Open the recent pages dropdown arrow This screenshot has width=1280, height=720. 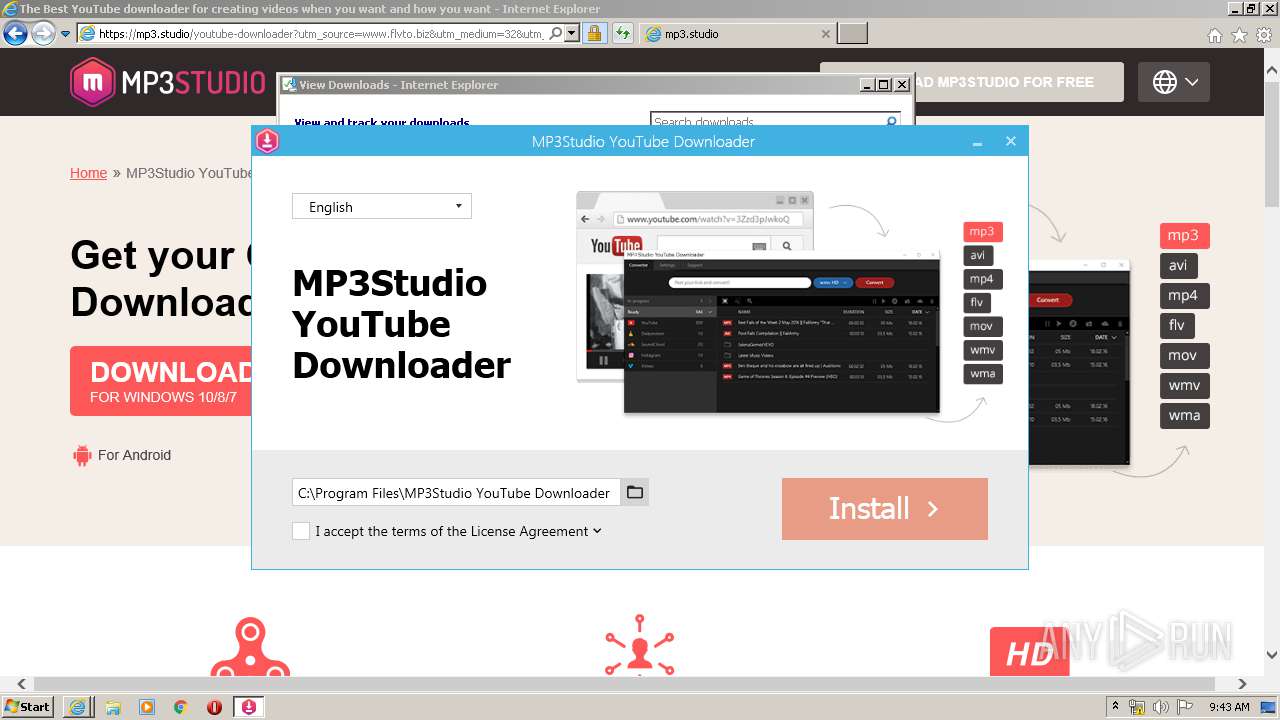point(66,34)
